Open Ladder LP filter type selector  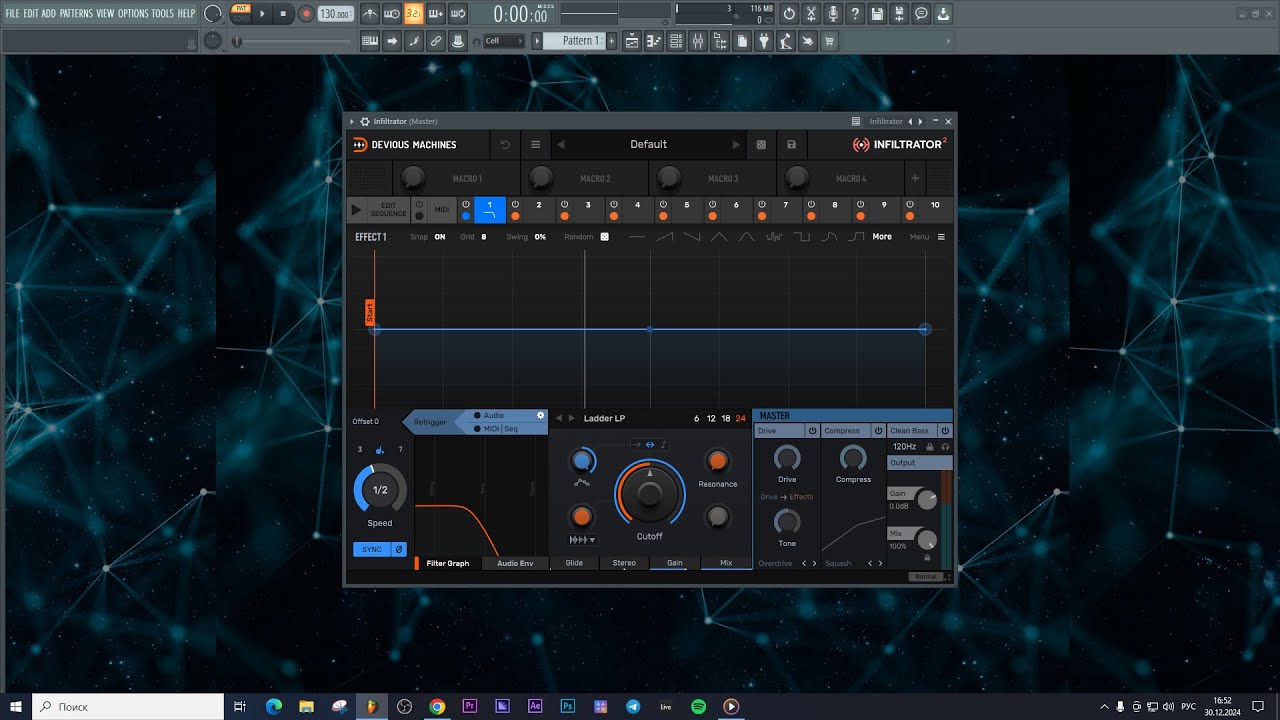(x=604, y=418)
